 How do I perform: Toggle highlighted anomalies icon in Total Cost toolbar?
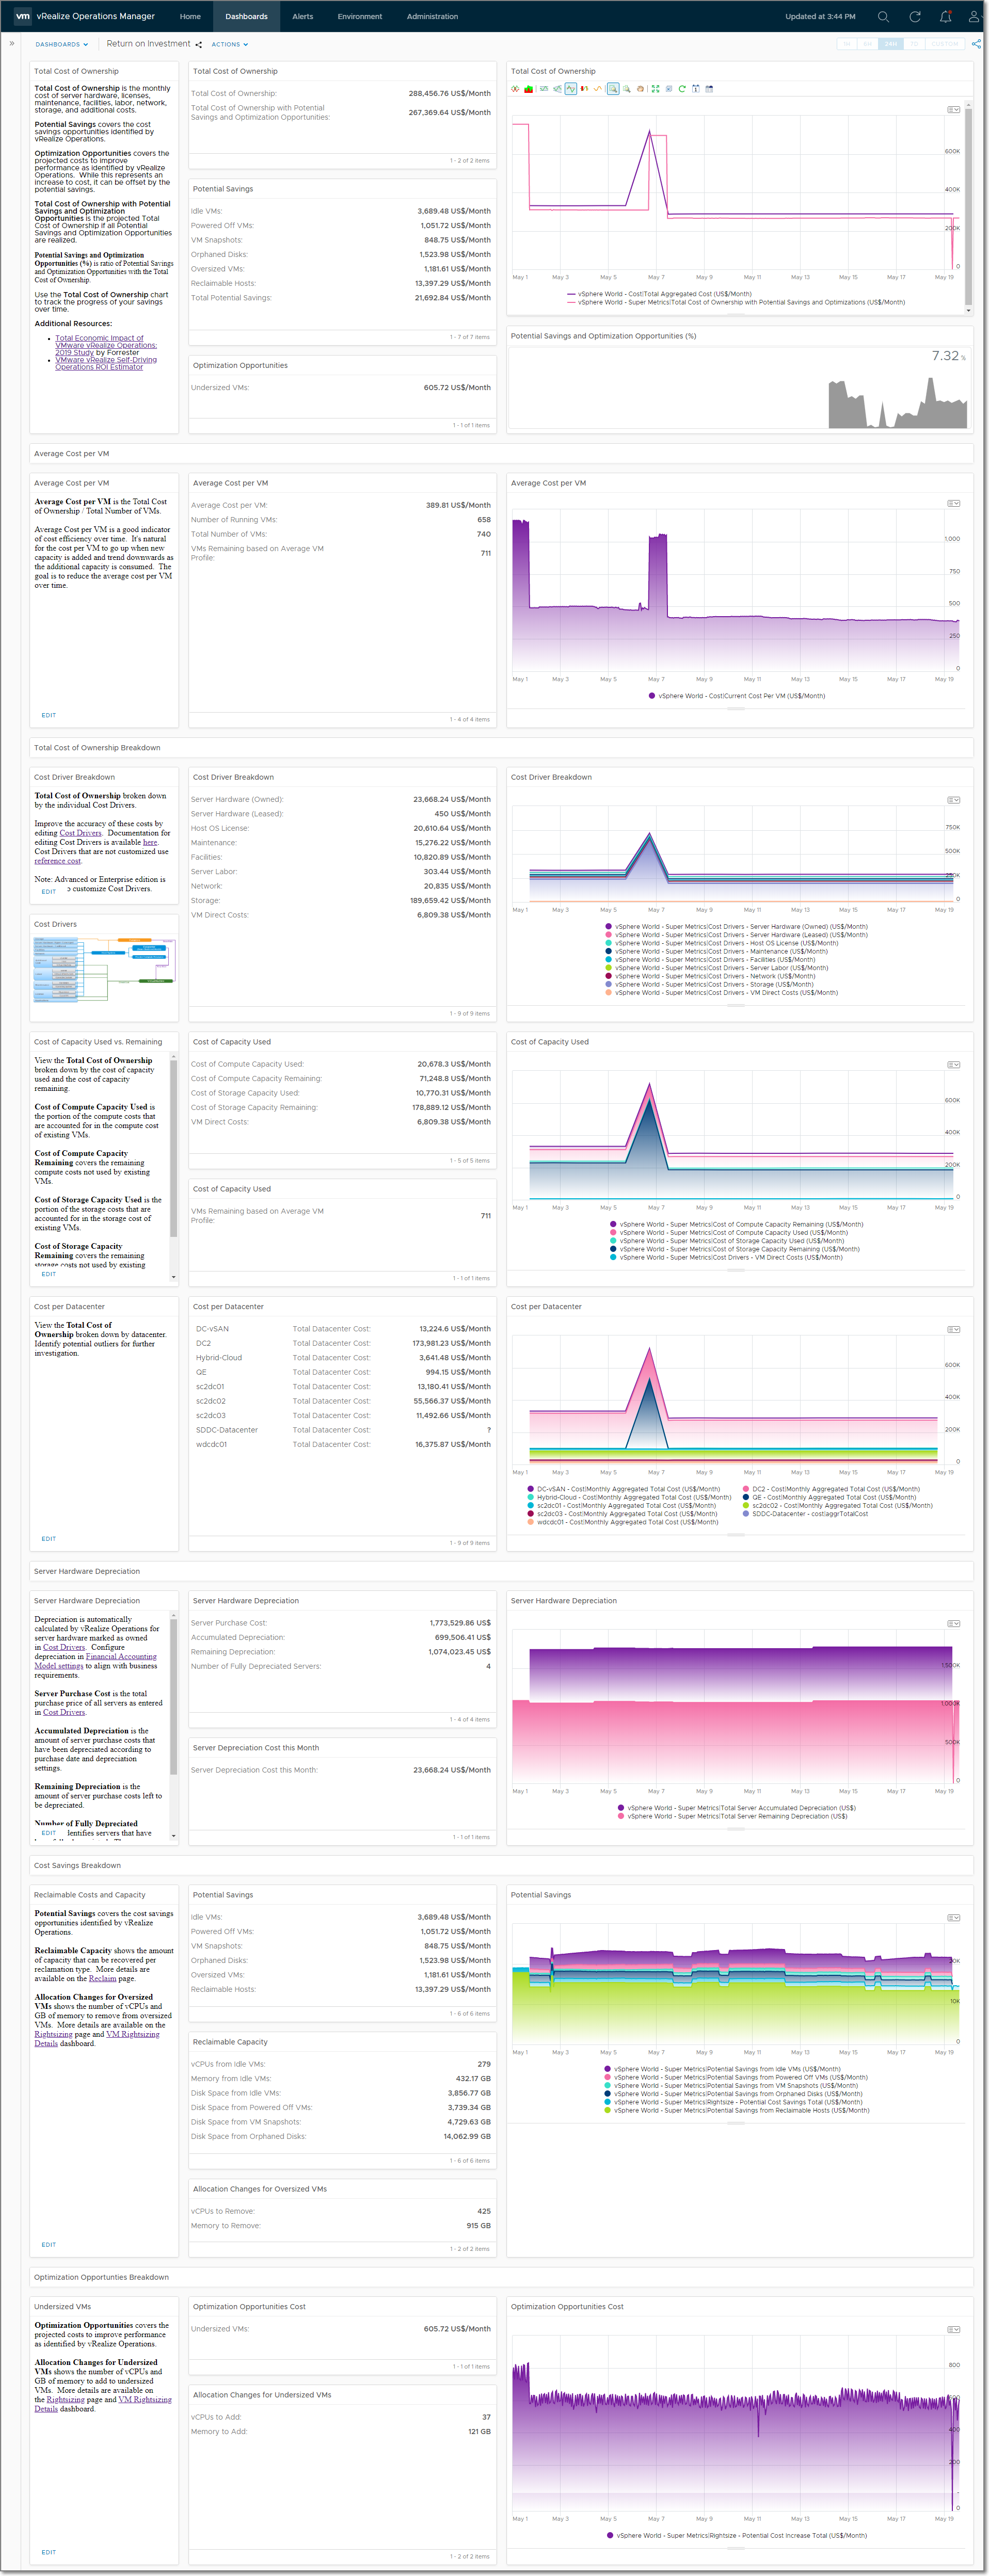[x=571, y=89]
